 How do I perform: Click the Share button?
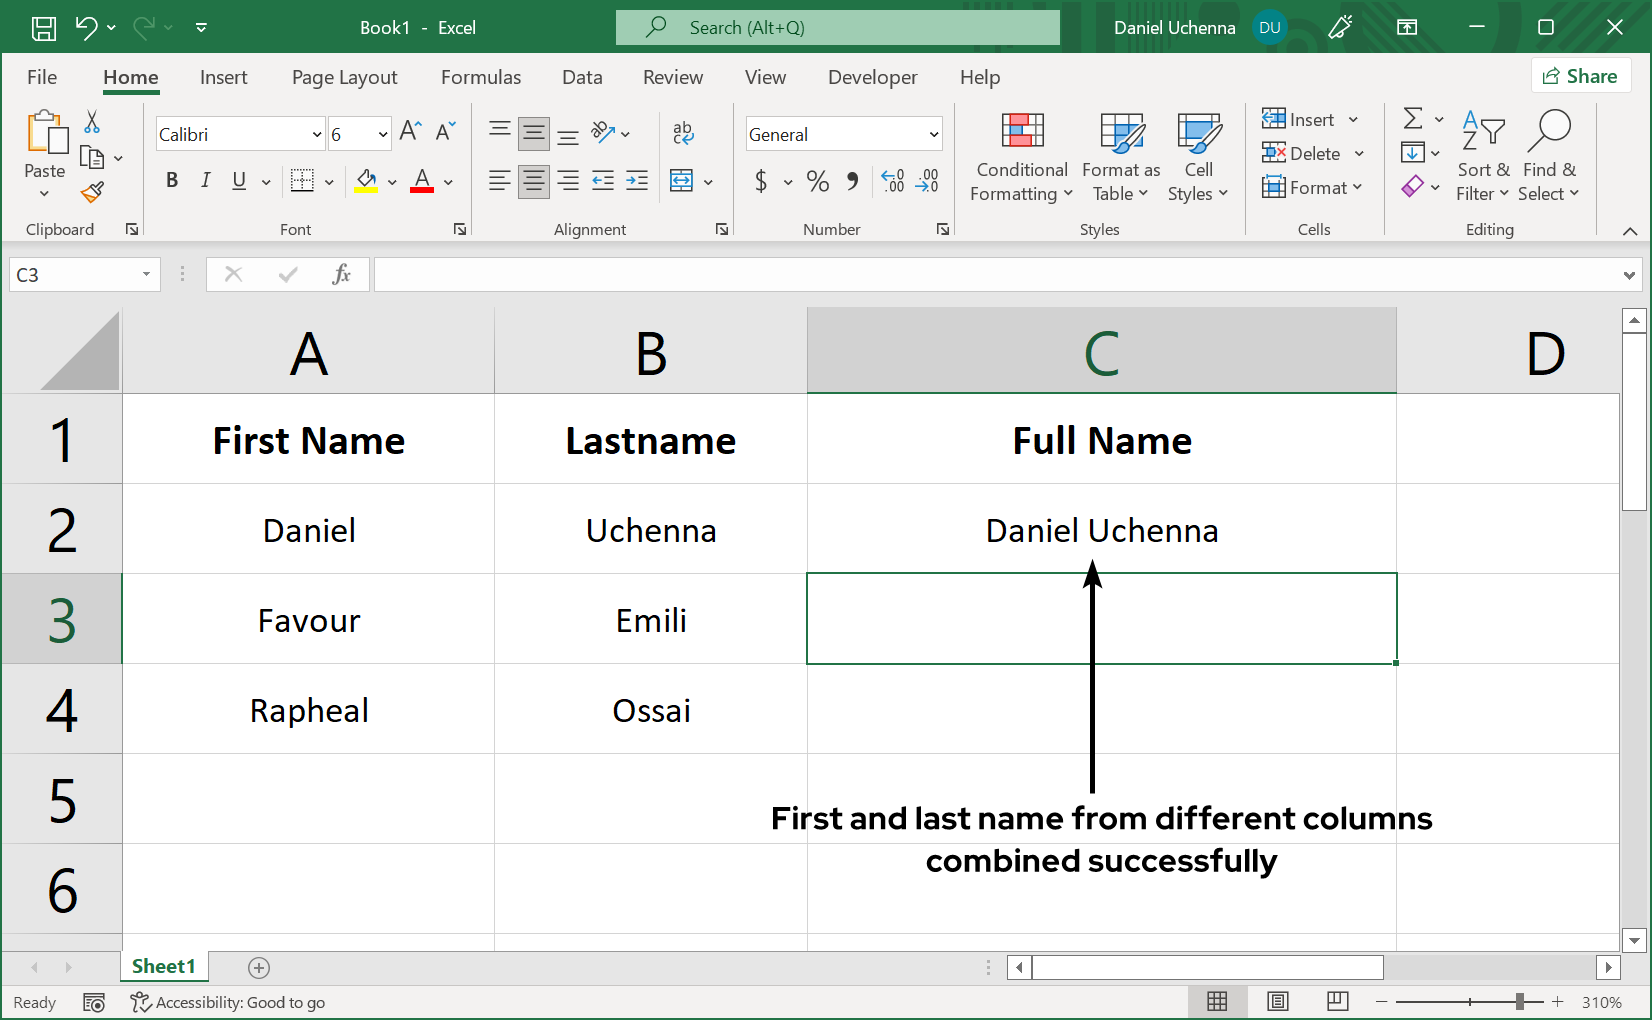coord(1581,75)
